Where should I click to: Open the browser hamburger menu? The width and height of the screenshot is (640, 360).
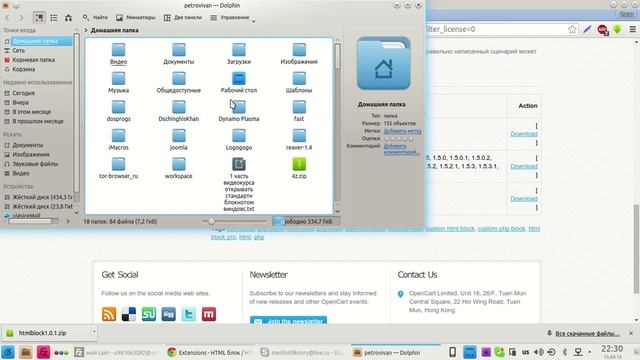632,29
